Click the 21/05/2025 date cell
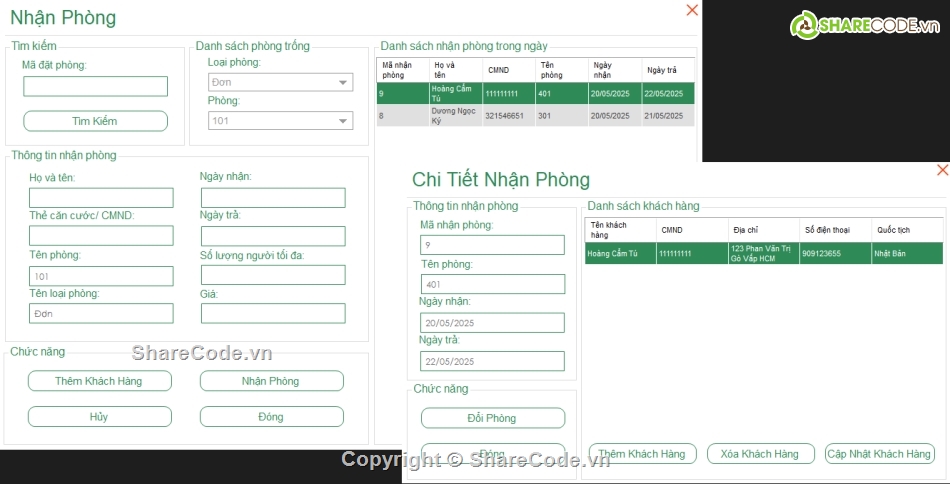The width and height of the screenshot is (950, 484). tap(668, 115)
